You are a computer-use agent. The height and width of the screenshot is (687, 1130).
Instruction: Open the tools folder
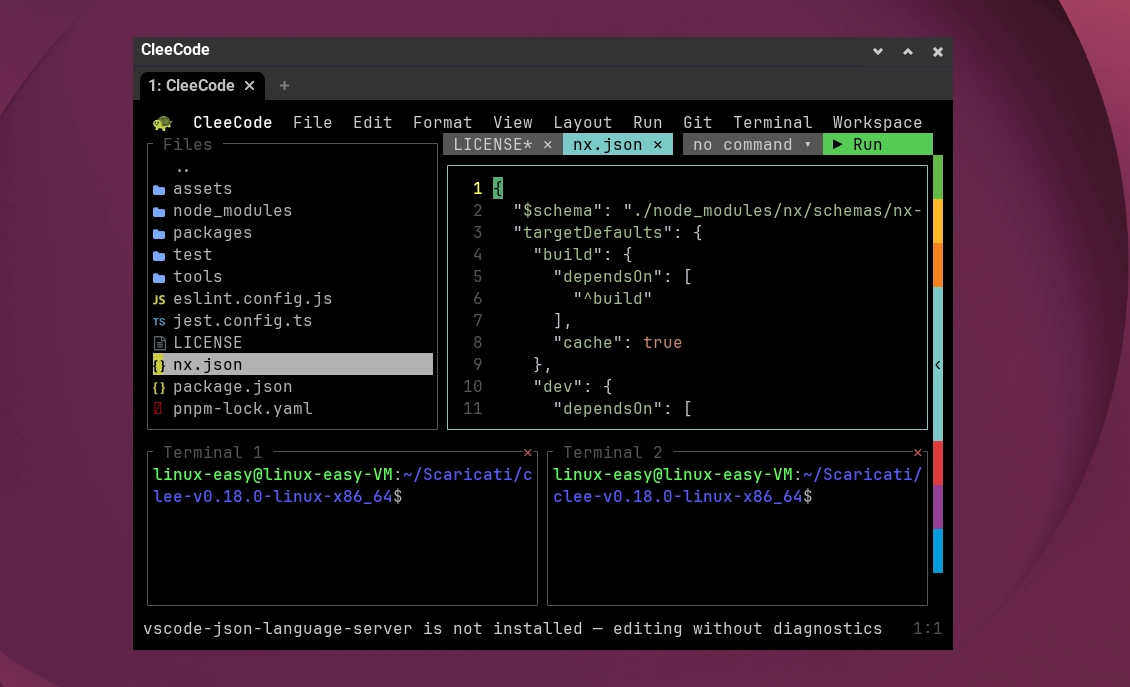pos(187,277)
